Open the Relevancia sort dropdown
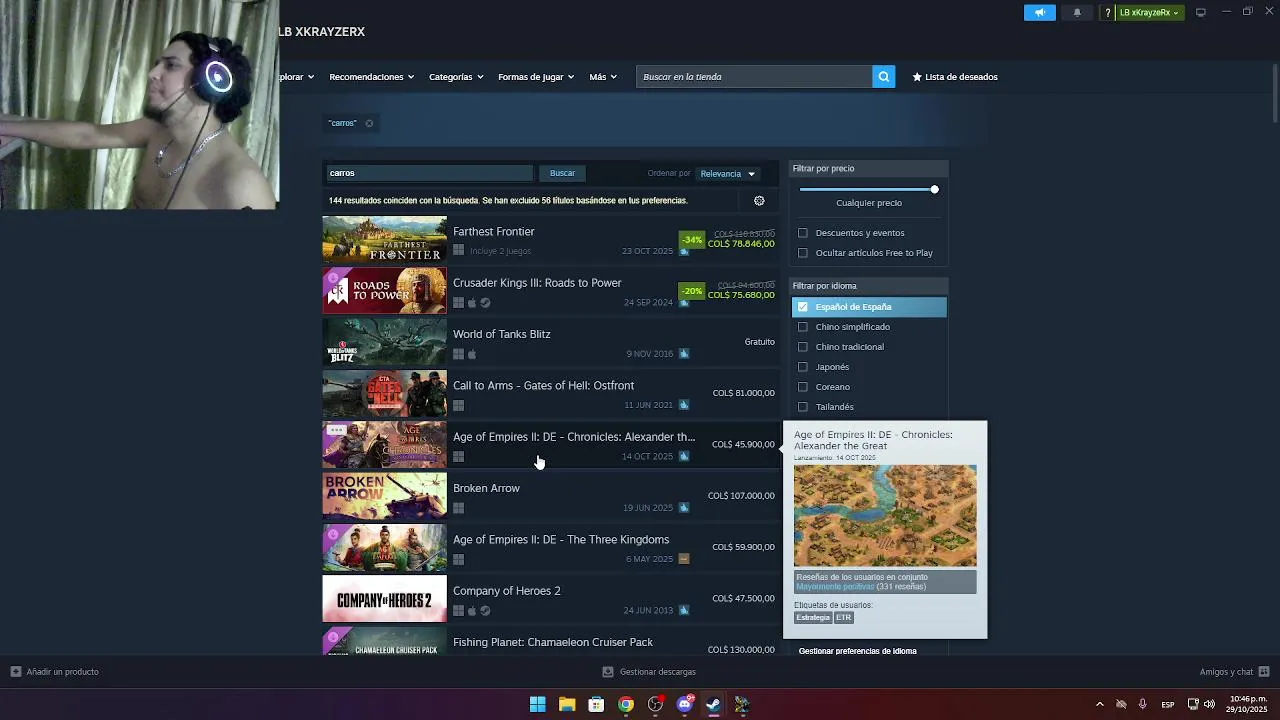 click(x=728, y=174)
